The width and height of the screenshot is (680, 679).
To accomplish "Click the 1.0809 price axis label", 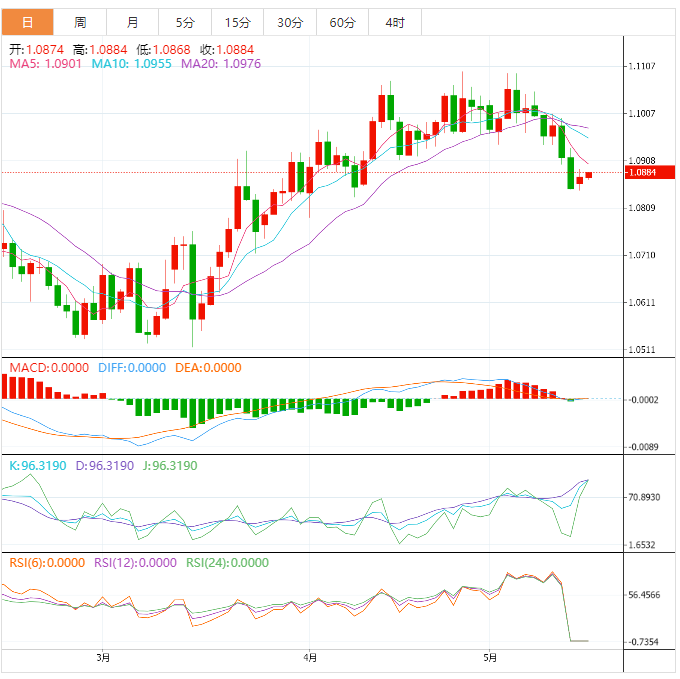I will point(642,208).
